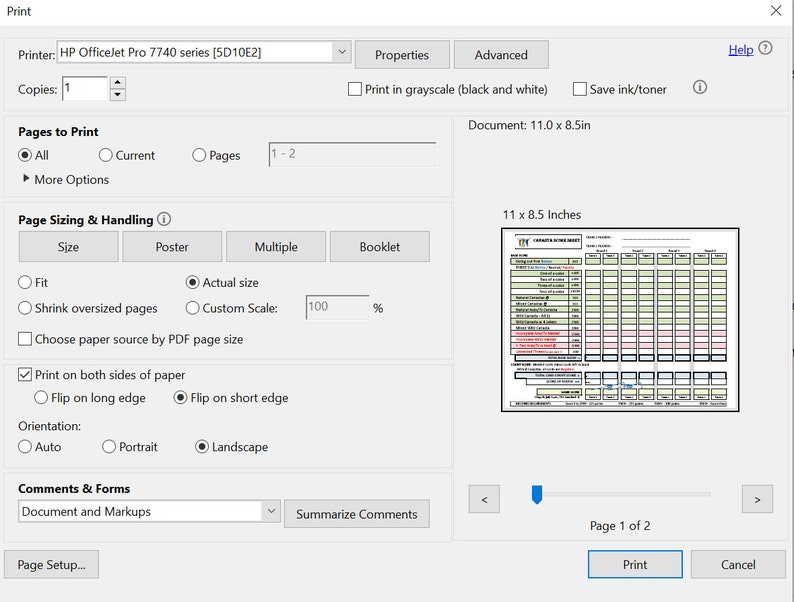Viewport: 794px width, 602px height.
Task: Switch to the Booklet tab
Action: click(380, 247)
